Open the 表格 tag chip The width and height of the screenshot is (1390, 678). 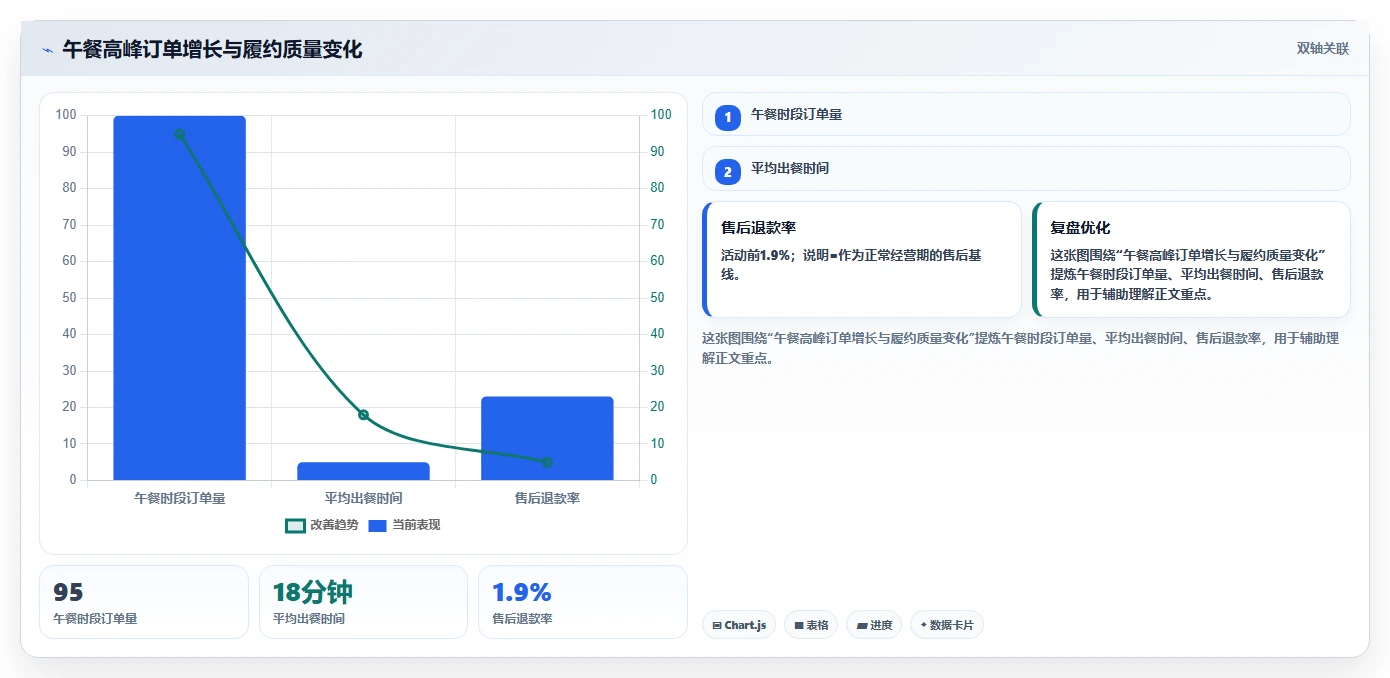(x=811, y=625)
